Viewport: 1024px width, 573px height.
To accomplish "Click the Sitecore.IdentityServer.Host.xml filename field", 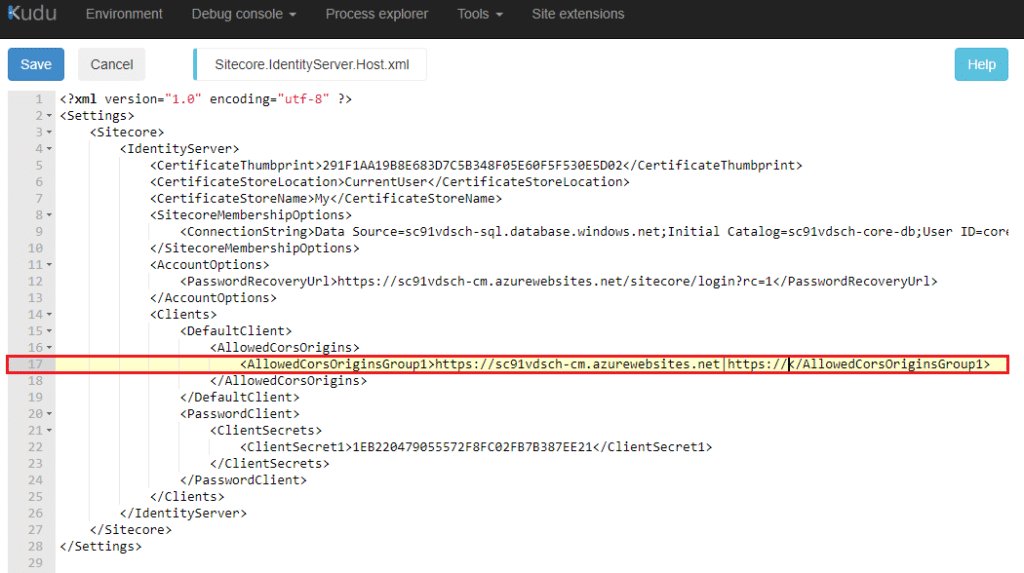I will [x=311, y=64].
